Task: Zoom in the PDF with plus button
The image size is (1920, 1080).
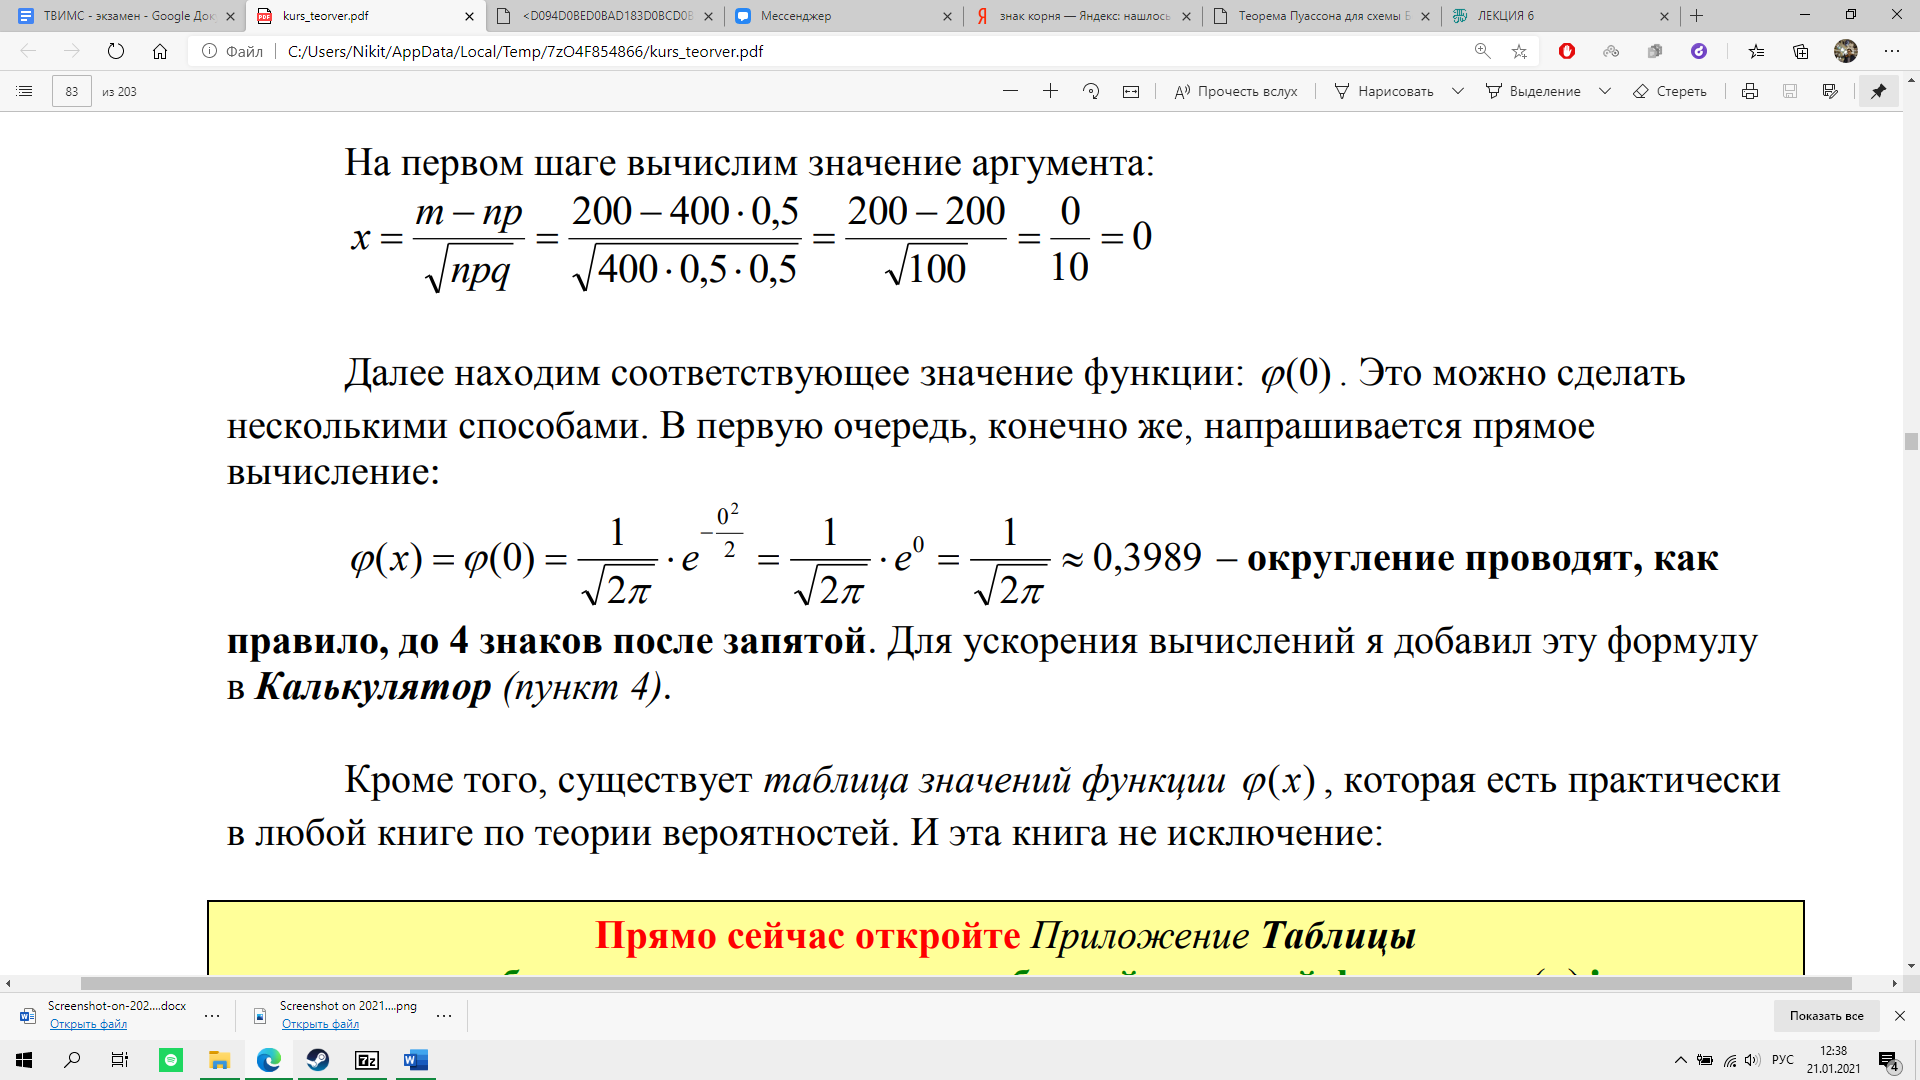Action: [x=1050, y=91]
